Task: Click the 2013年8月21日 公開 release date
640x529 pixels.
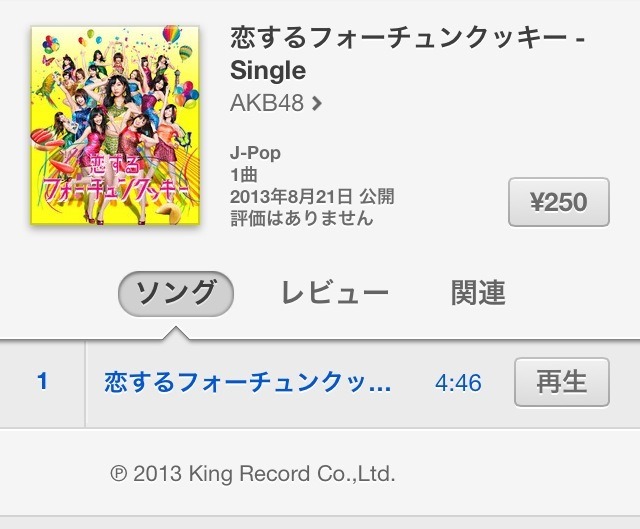Action: (x=312, y=197)
